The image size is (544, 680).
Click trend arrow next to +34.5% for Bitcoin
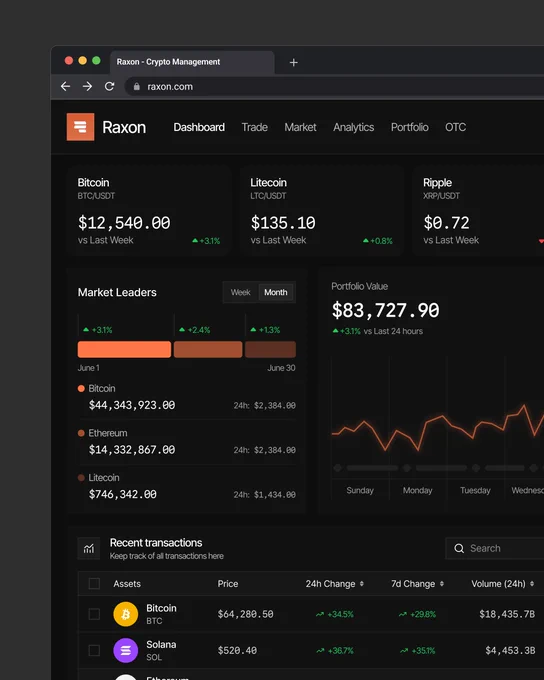coord(320,614)
